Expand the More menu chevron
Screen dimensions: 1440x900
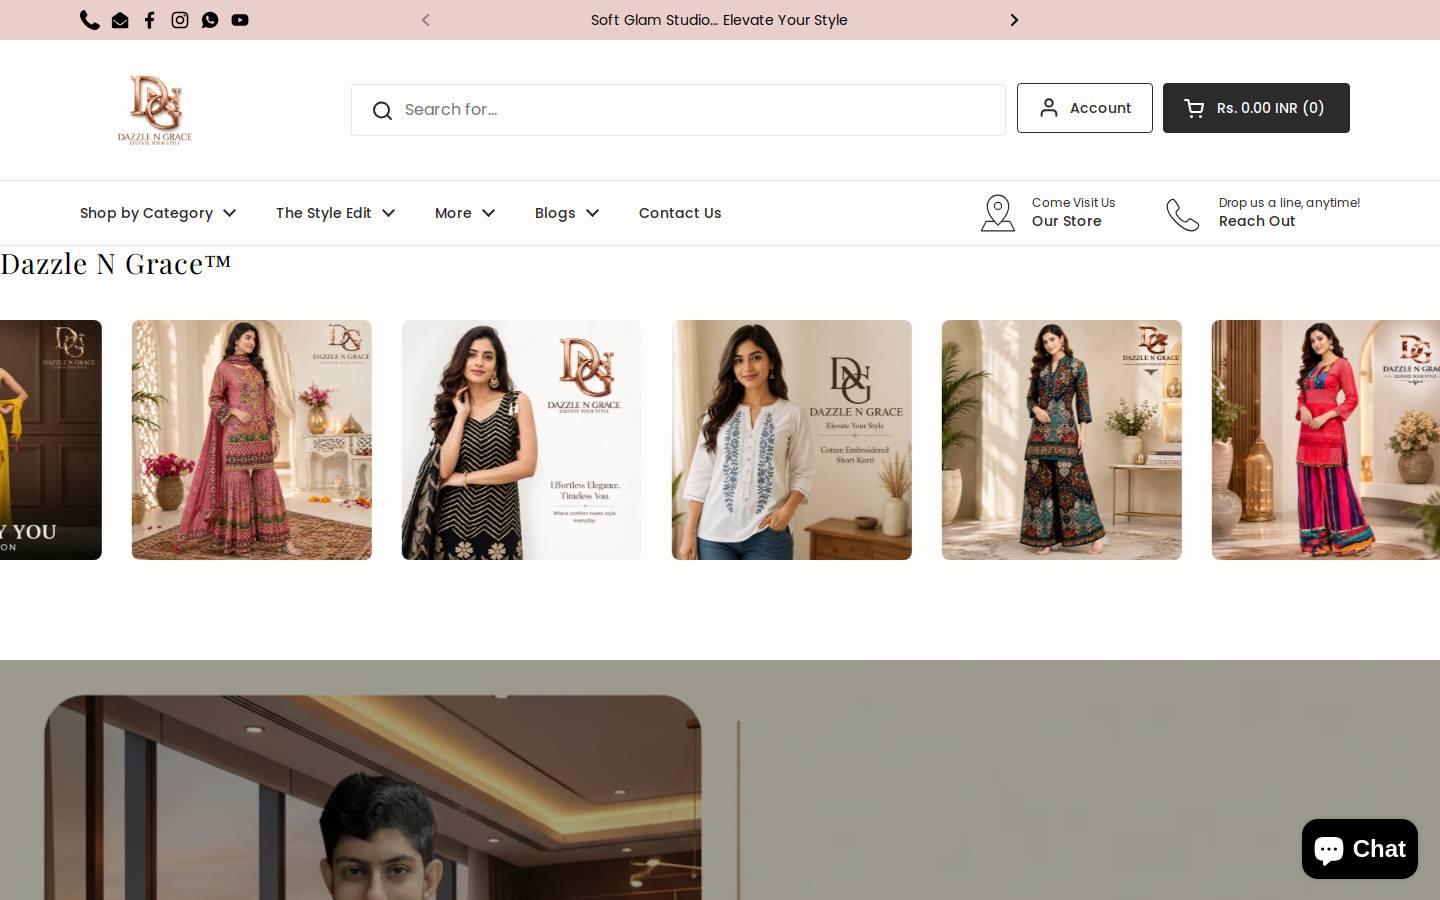[x=488, y=213]
